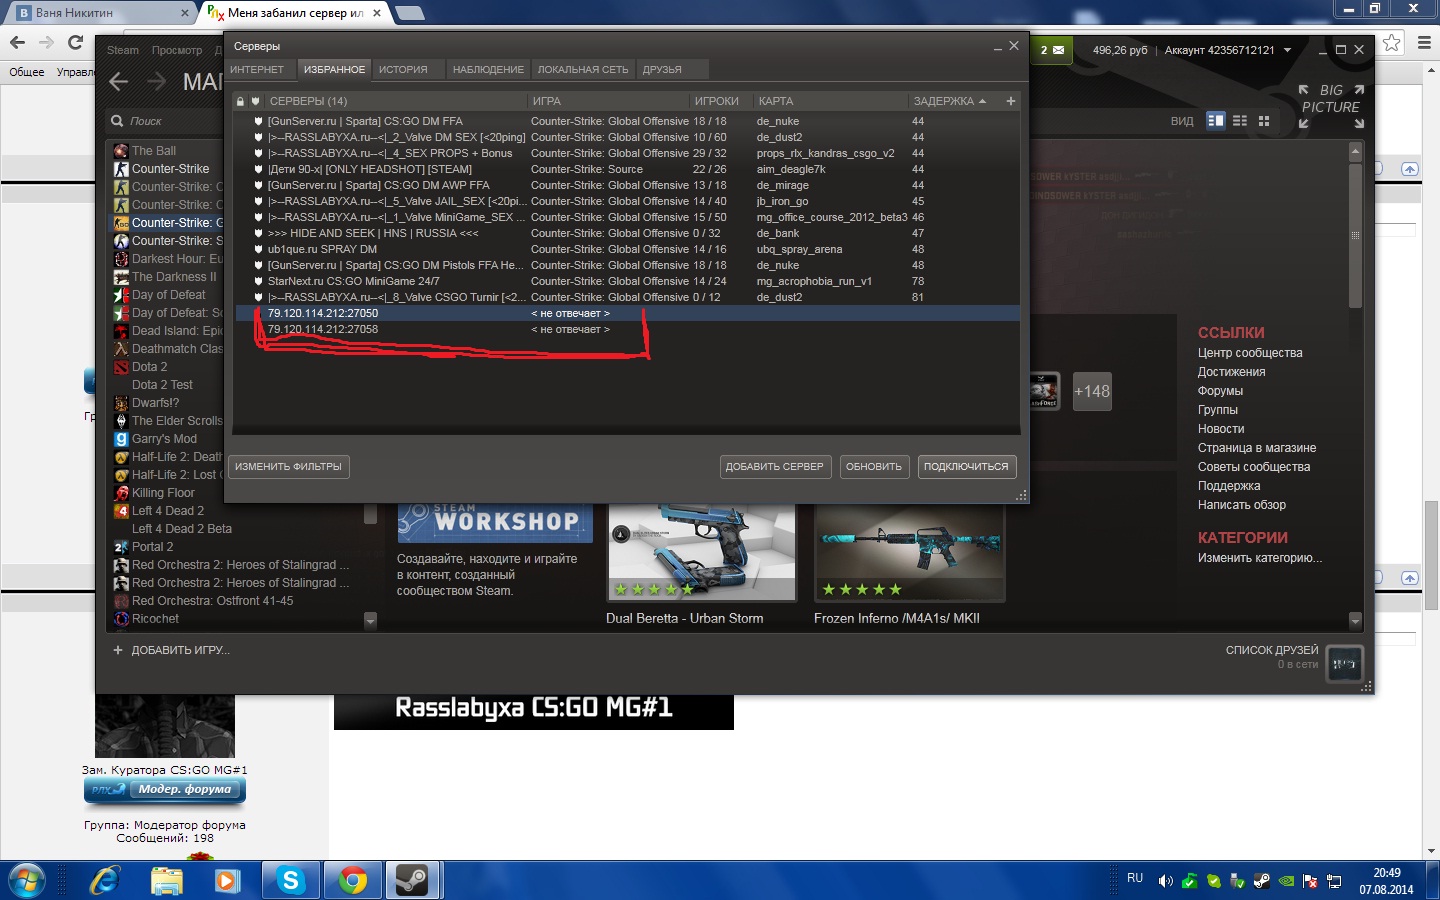
Task: Open Skype from taskbar
Action: click(291, 881)
